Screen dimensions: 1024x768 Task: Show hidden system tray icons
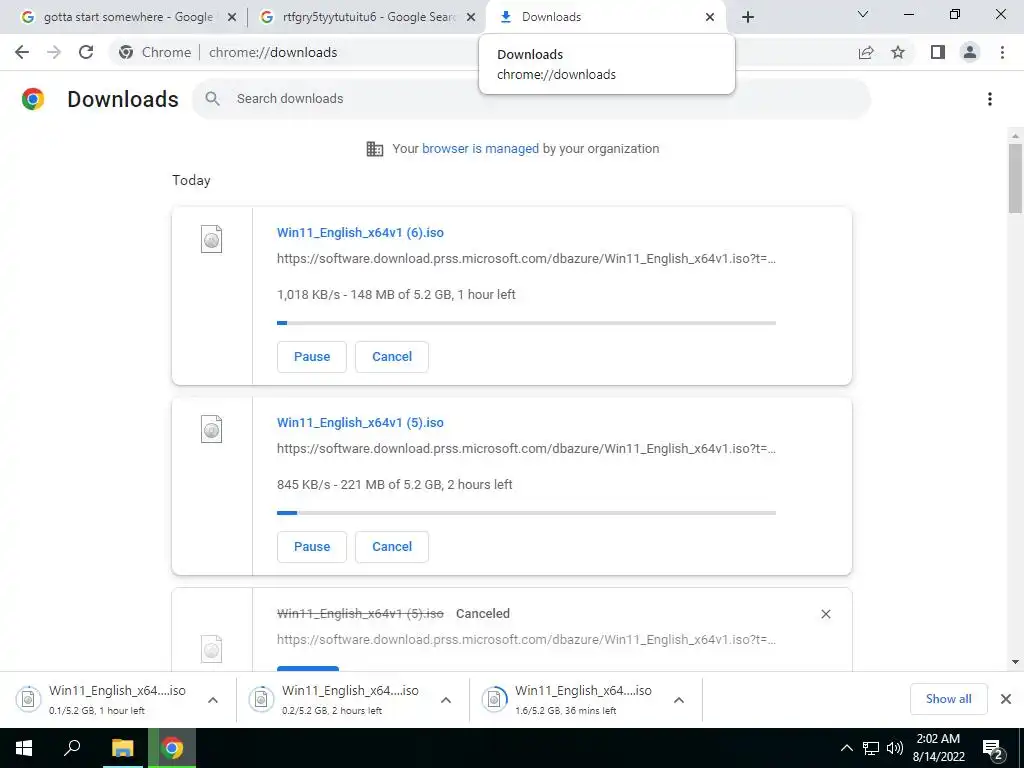point(846,748)
